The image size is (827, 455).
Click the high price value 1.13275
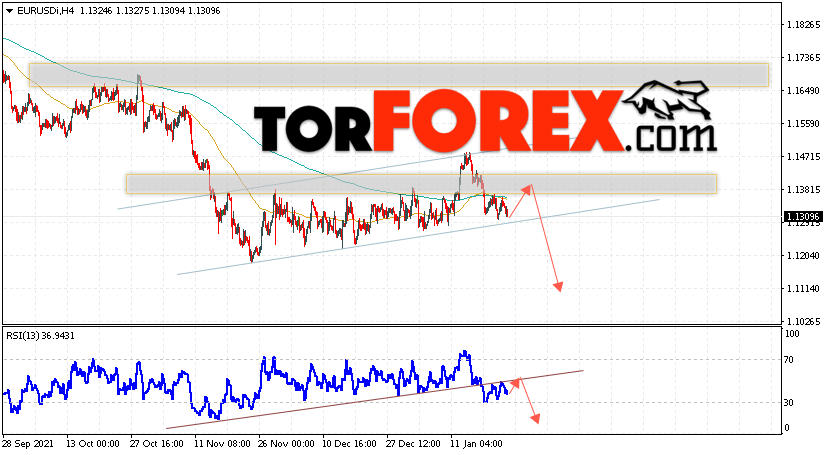click(132, 11)
